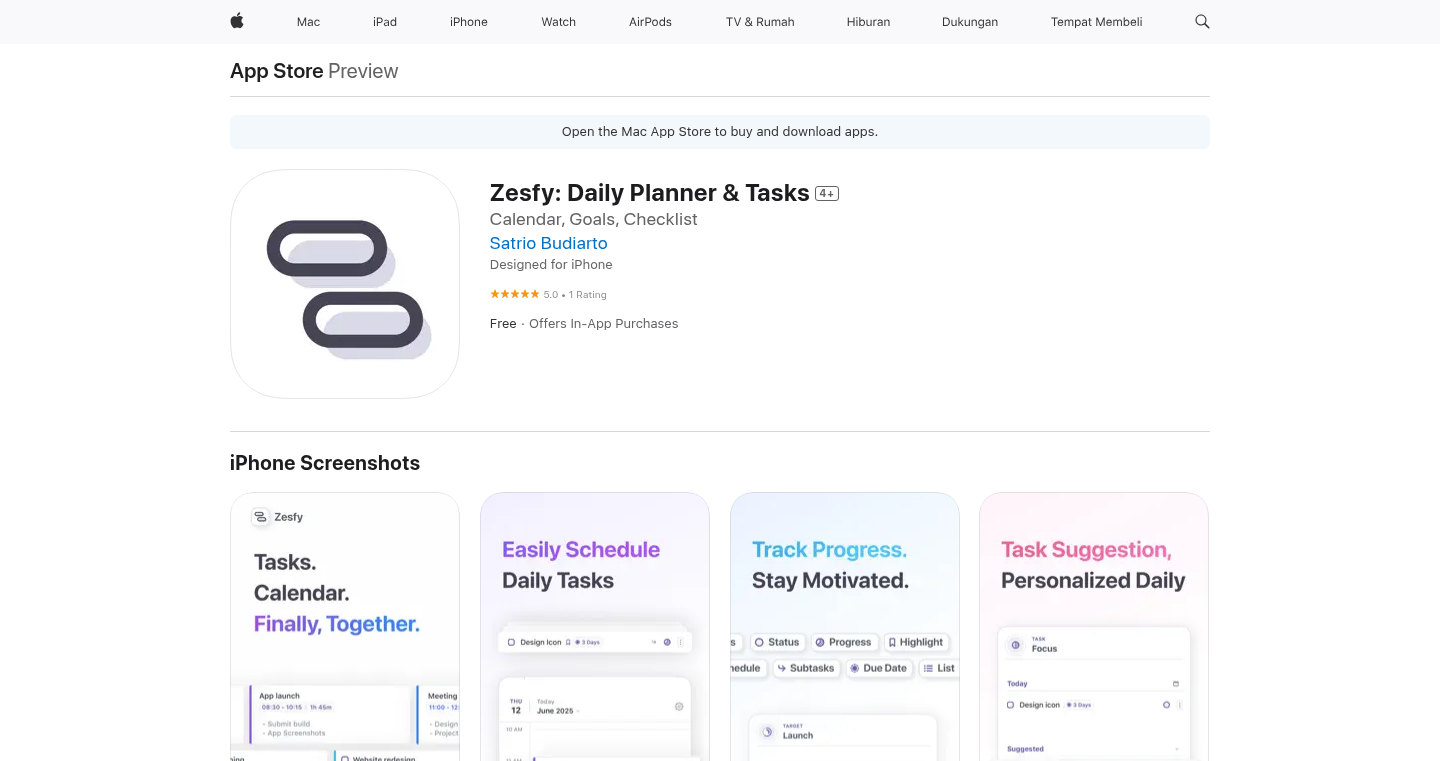Click the 'iPhone Screenshots' heading
This screenshot has width=1440, height=761.
325,463
